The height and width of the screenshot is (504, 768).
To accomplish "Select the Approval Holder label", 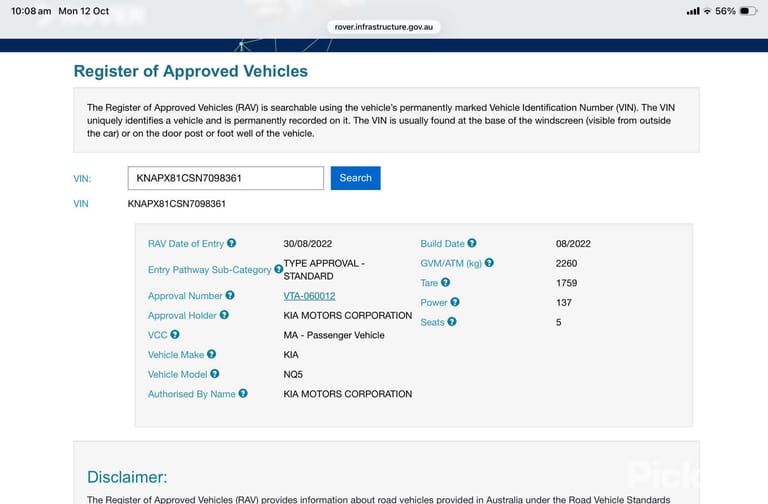I will (x=182, y=315).
